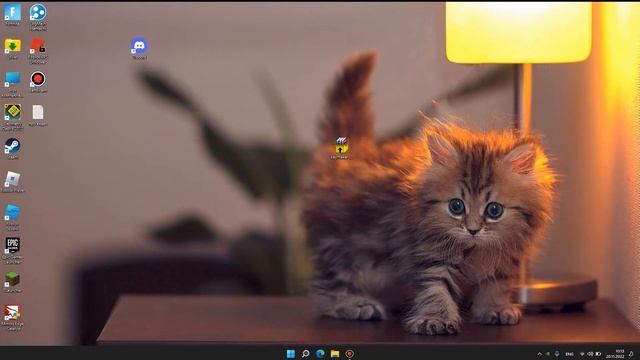Select the red square shortcut with lock badge
Image resolution: width=640 pixels, height=360 pixels.
tap(38, 50)
